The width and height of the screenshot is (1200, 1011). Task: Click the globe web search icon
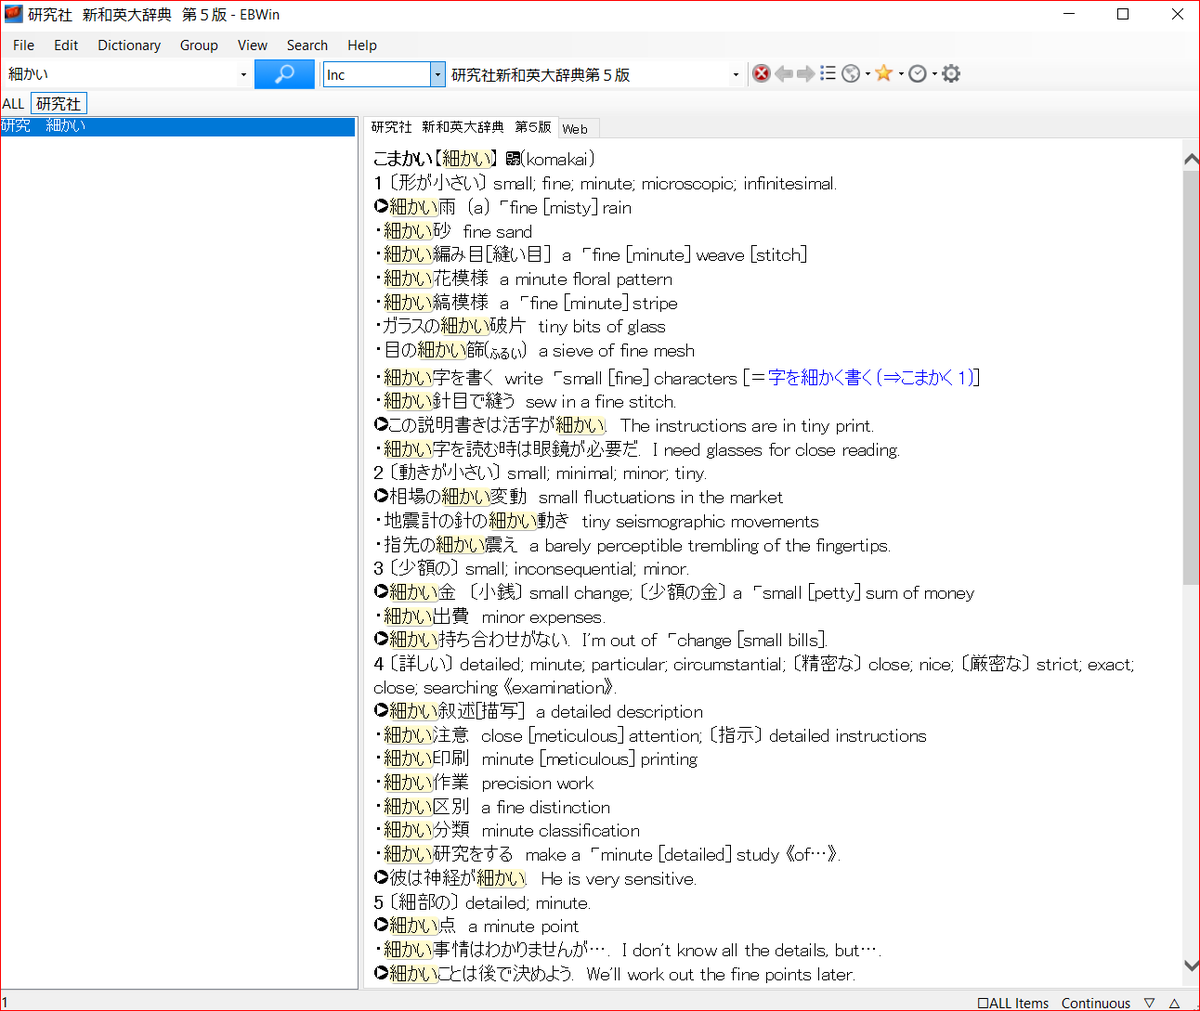(x=851, y=74)
